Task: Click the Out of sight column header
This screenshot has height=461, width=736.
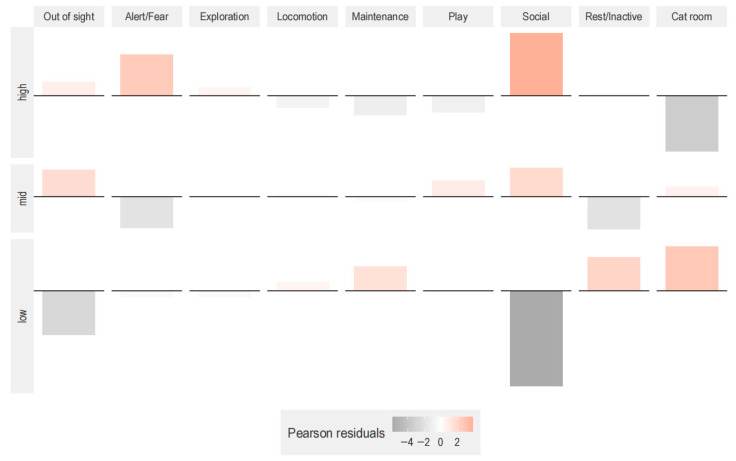Action: point(69,17)
